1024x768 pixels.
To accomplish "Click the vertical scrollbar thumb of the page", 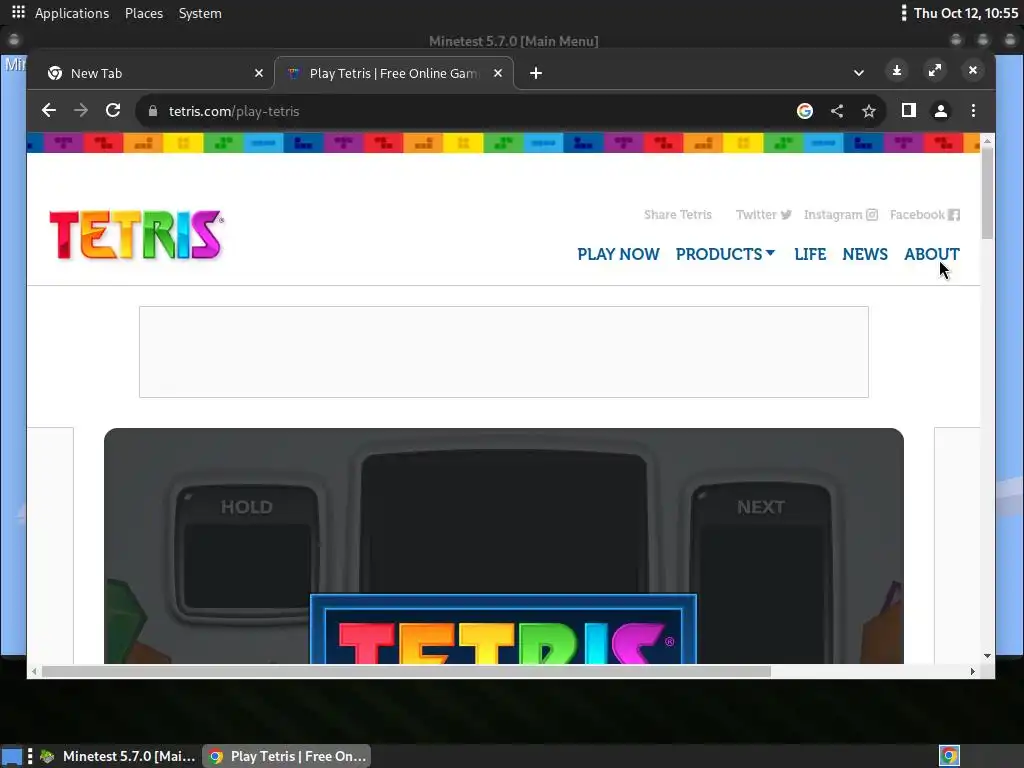I will pyautogui.click(x=987, y=193).
